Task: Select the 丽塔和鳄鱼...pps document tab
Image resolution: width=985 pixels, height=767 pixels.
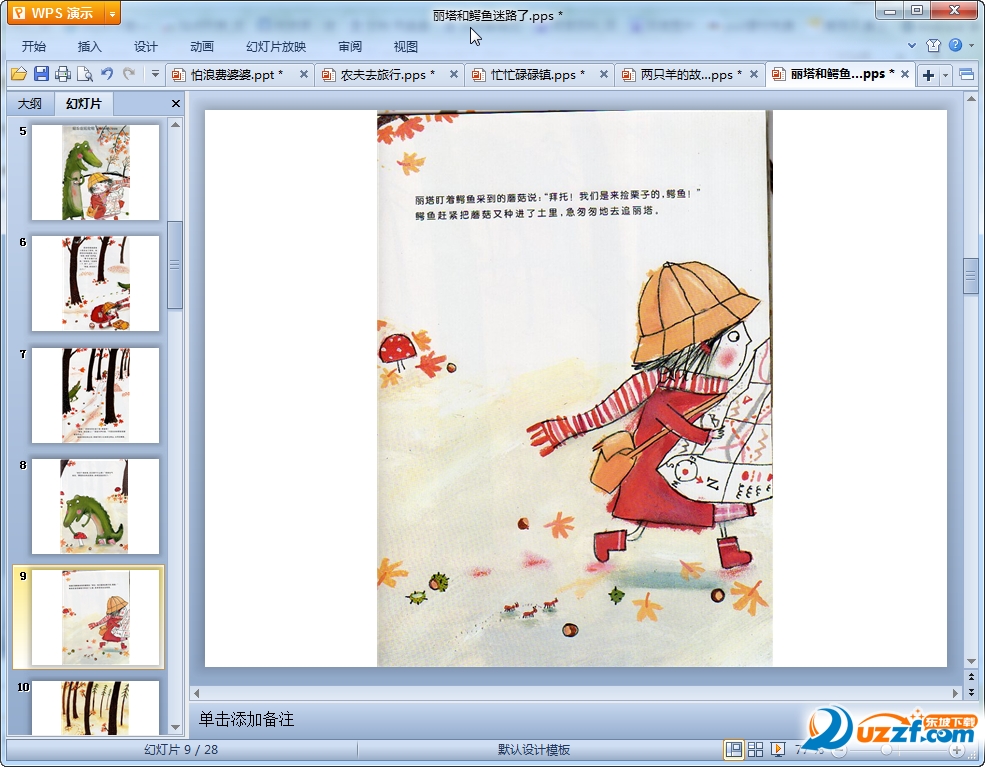Action: point(842,75)
